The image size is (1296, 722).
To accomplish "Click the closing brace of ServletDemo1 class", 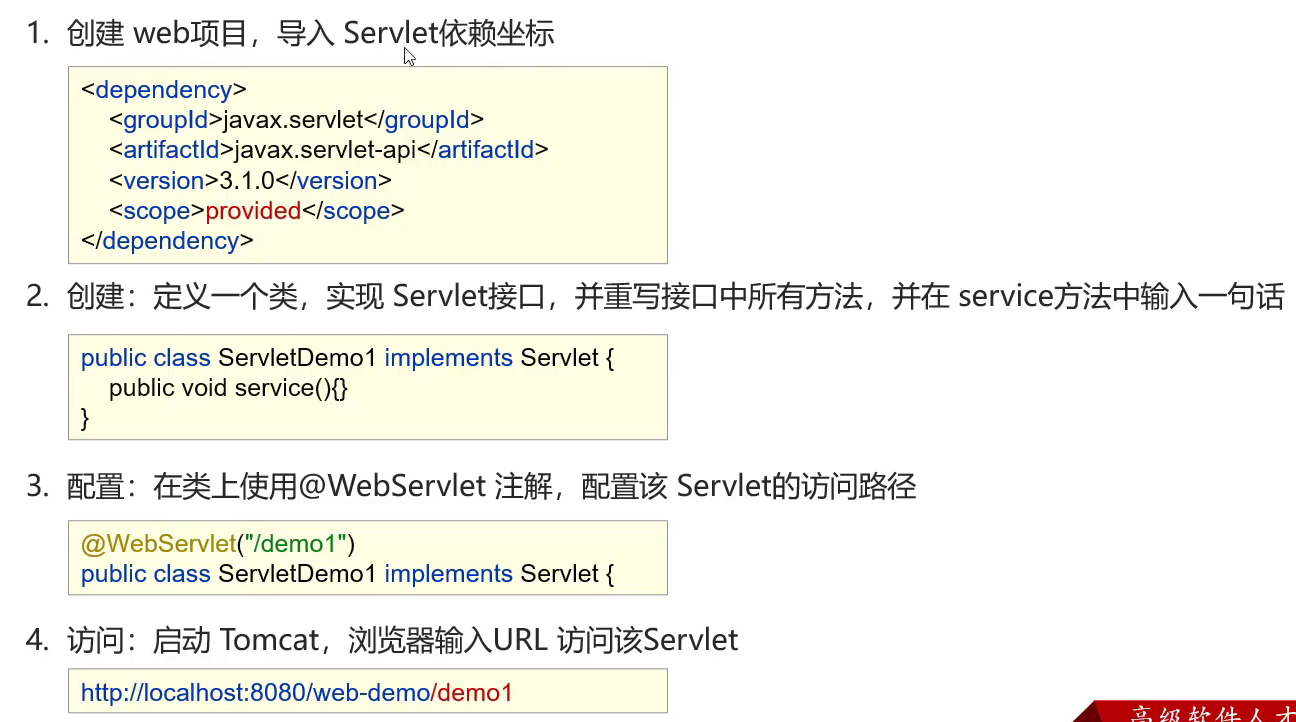I will 85,418.
